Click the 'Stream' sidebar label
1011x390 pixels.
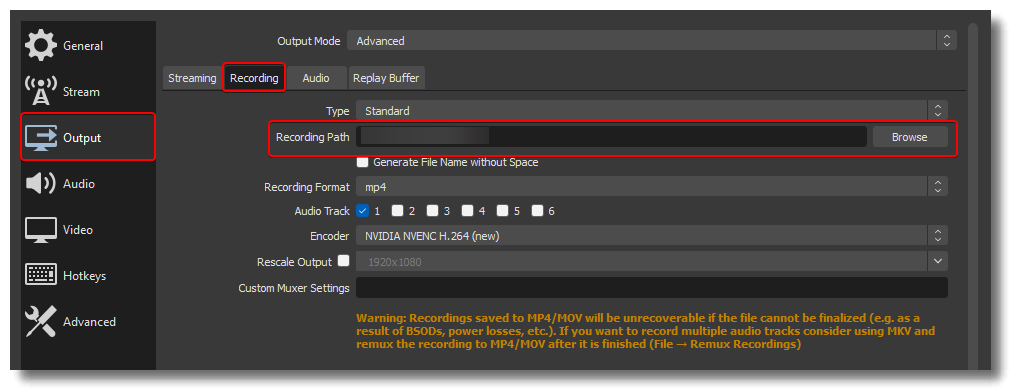coord(81,92)
